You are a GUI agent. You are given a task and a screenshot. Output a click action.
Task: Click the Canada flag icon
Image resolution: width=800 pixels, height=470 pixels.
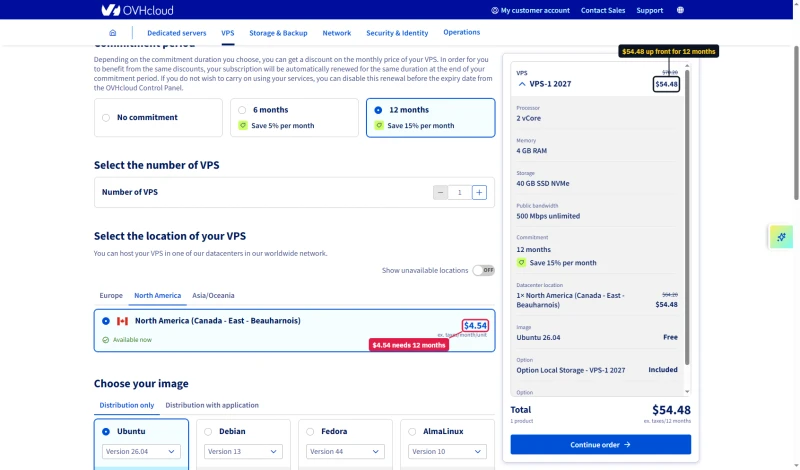click(122, 321)
